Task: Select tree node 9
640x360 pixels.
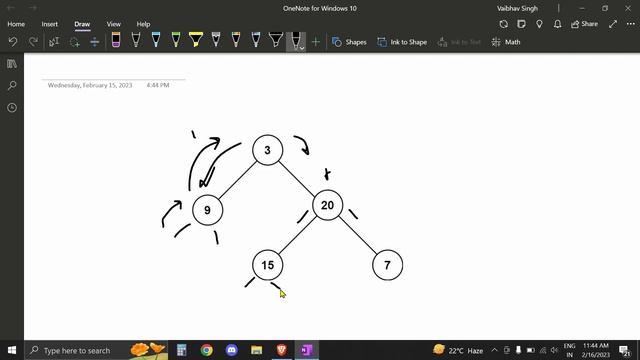Action: [x=207, y=210]
